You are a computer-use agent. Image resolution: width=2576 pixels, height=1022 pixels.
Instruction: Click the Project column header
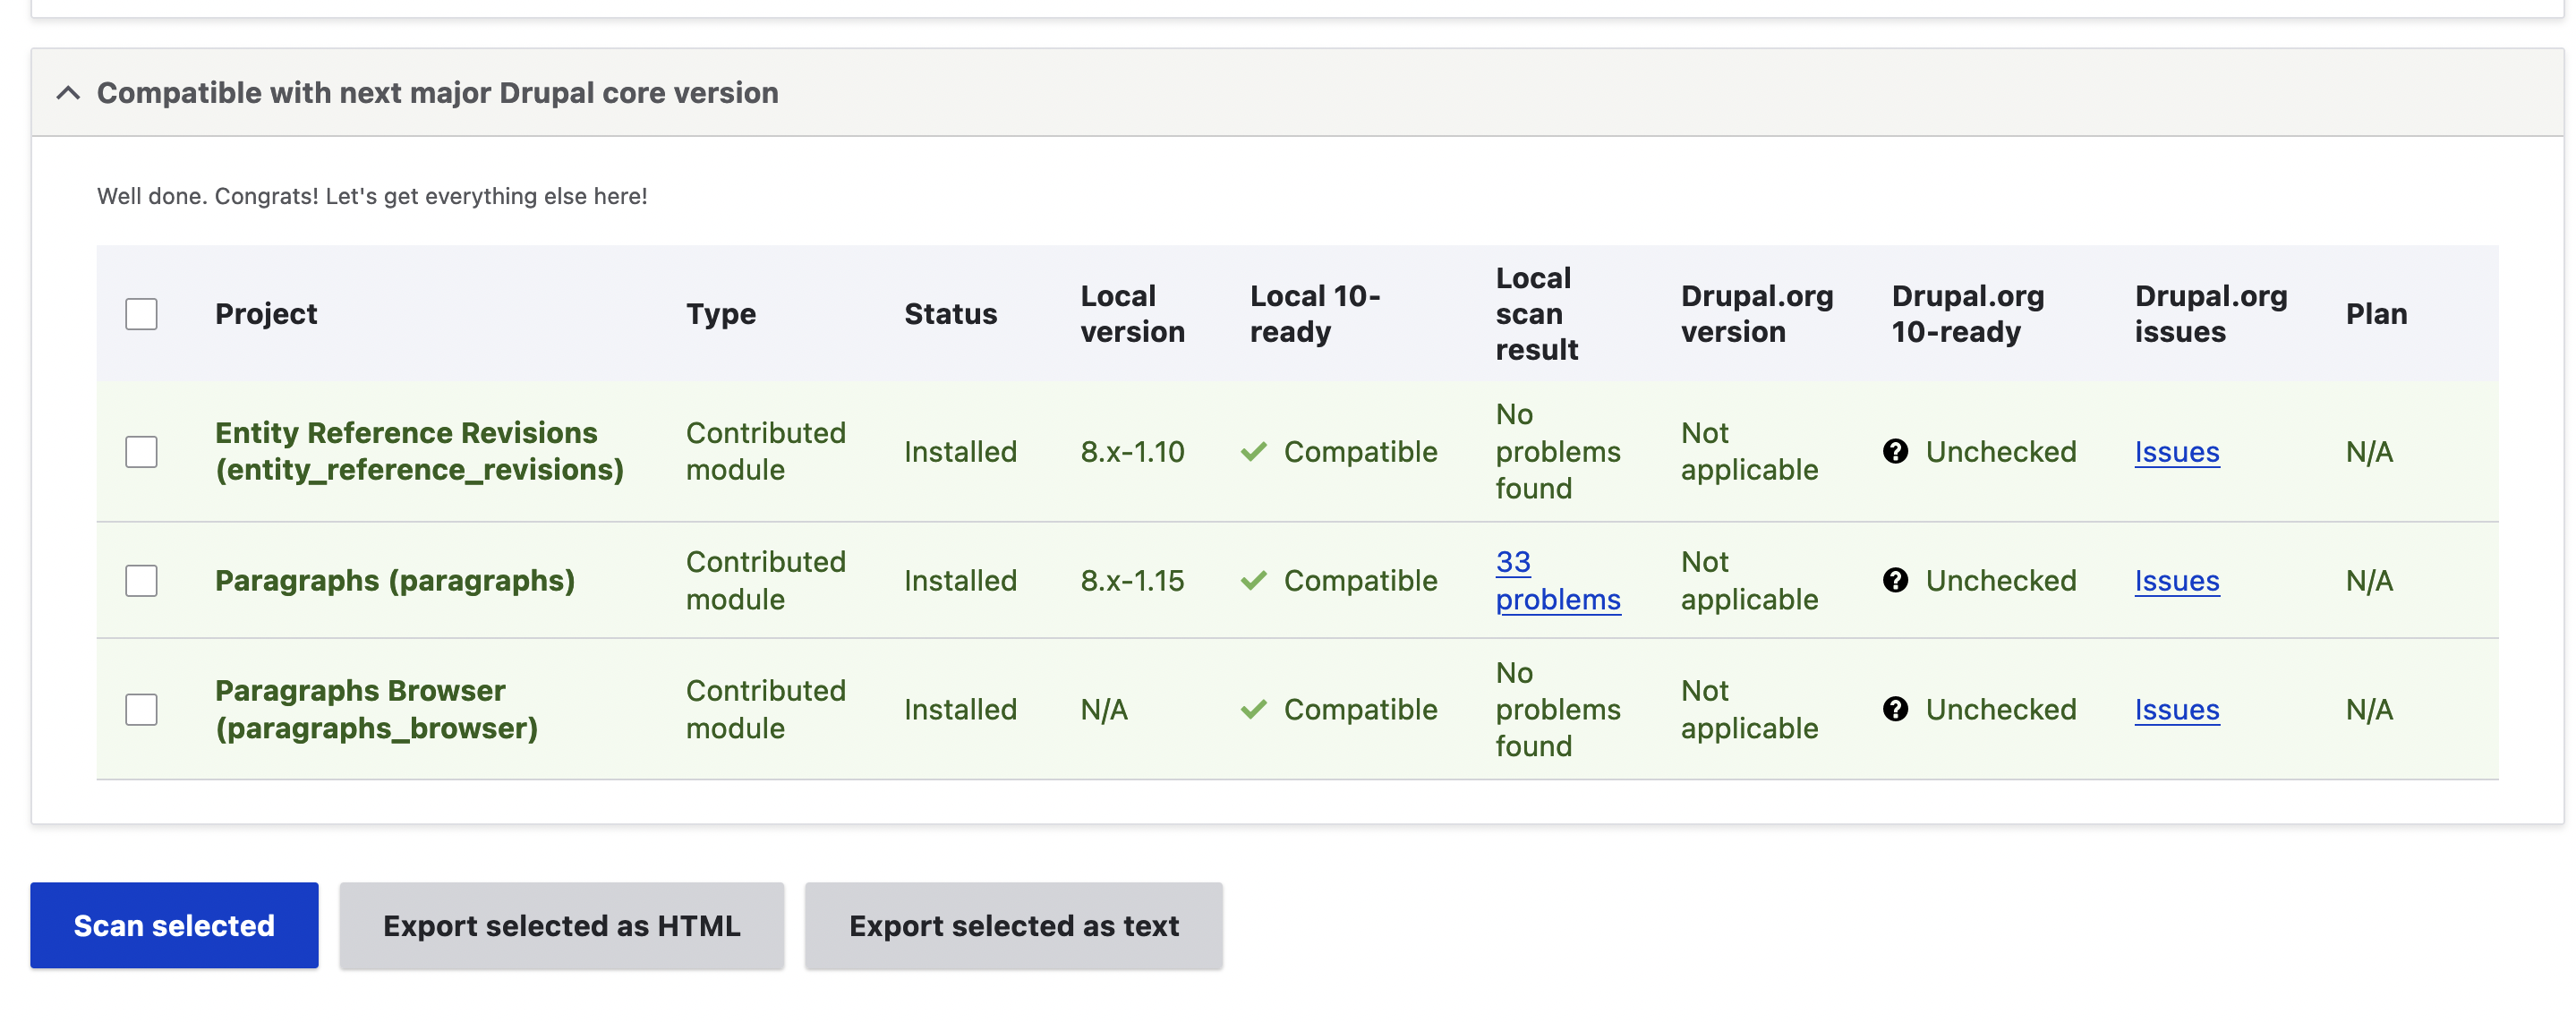pyautogui.click(x=266, y=314)
